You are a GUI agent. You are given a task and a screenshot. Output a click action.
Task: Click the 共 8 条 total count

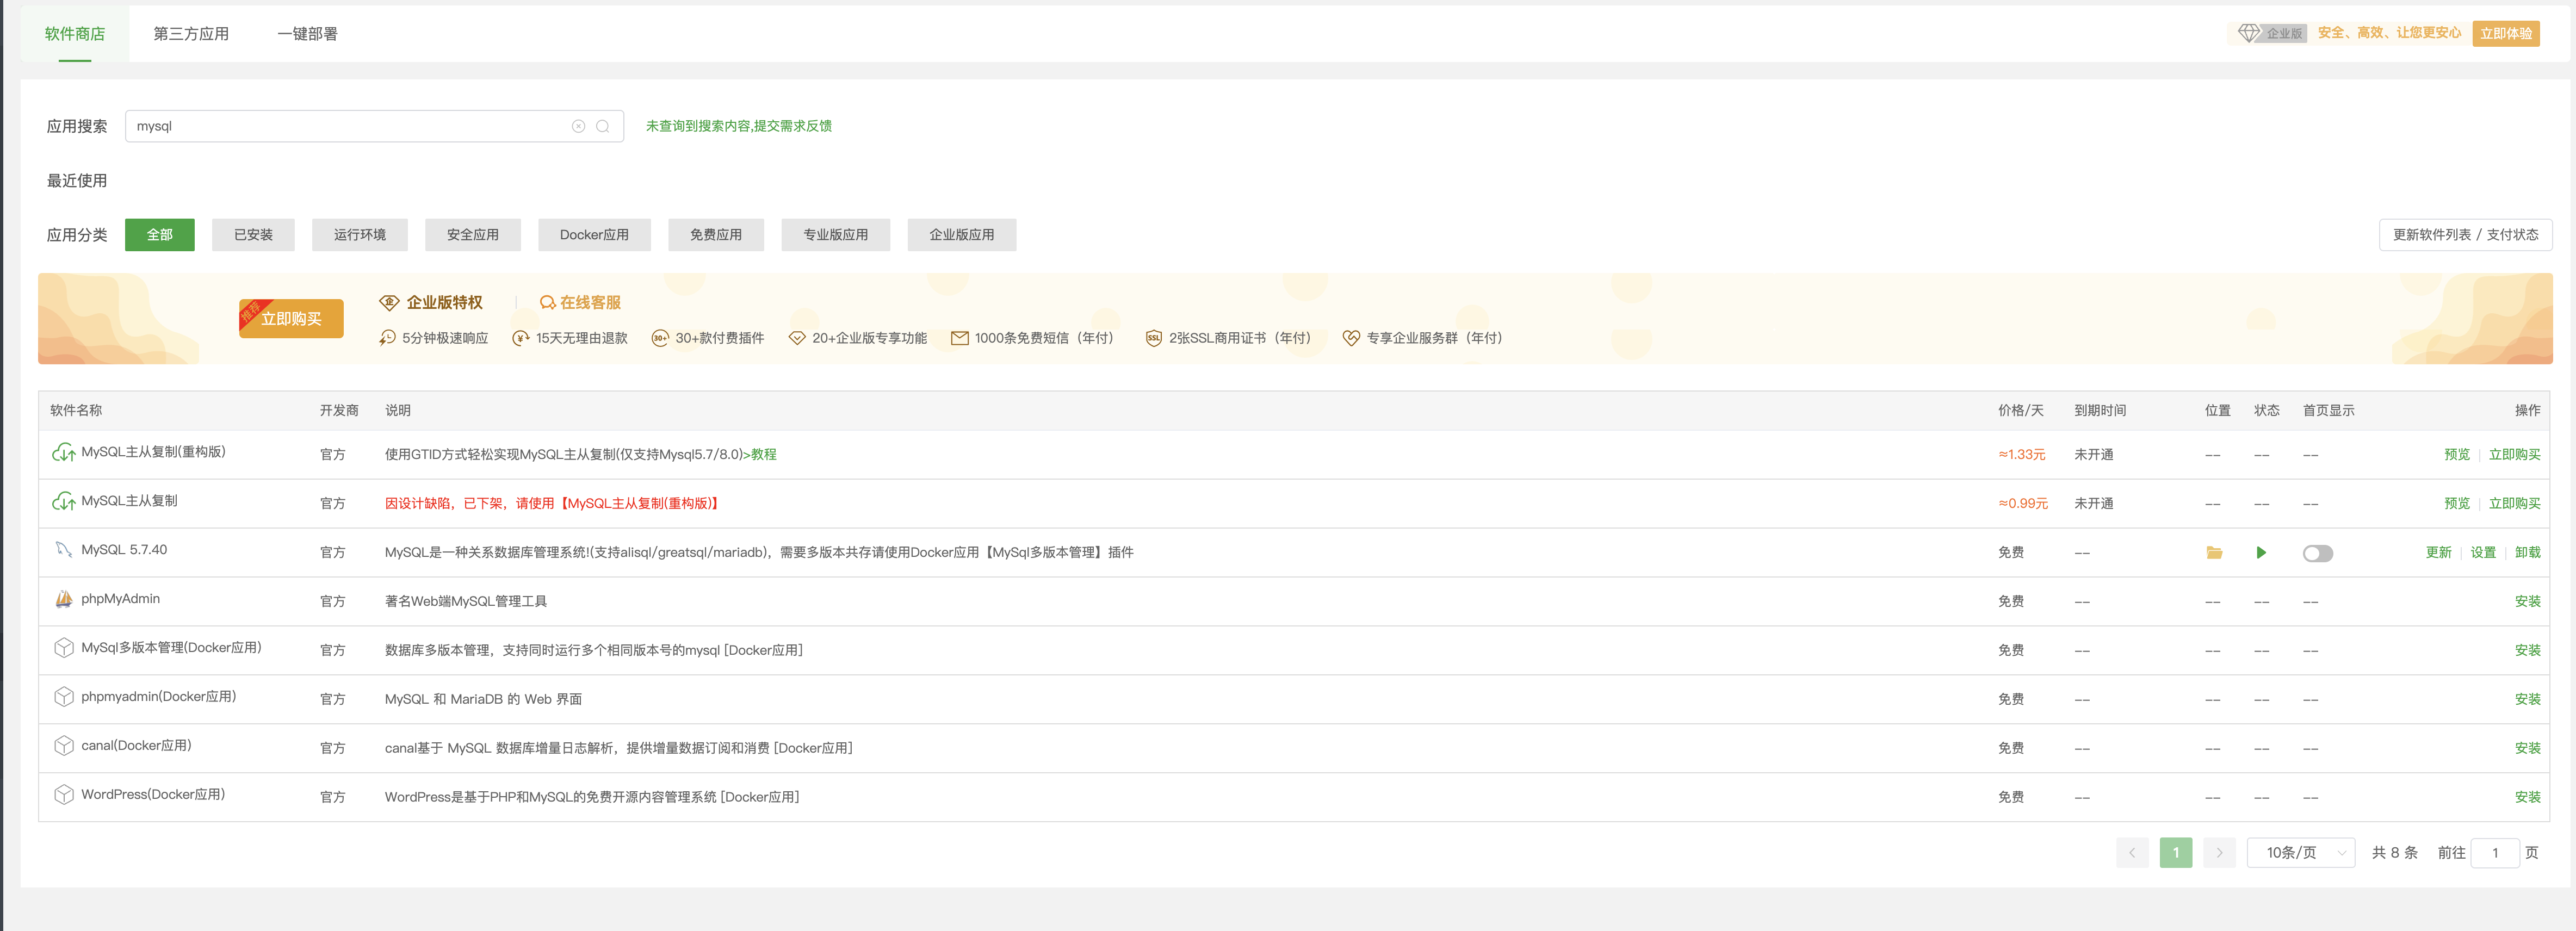coord(2394,853)
